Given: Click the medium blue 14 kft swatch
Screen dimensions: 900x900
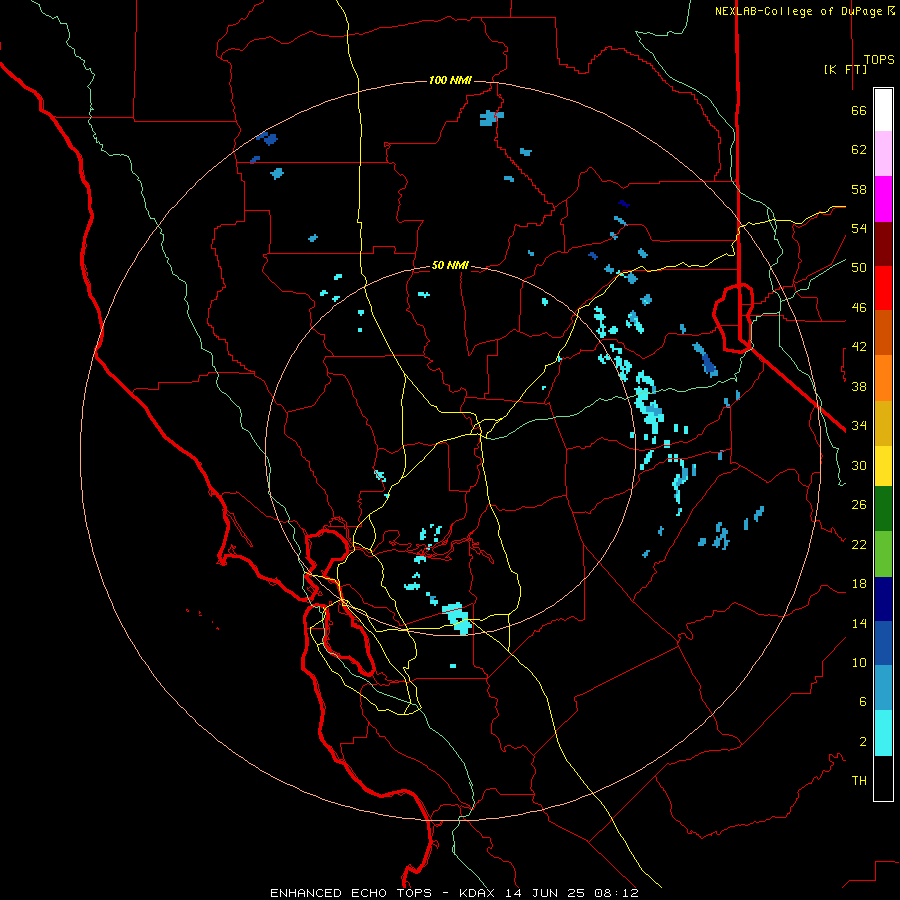Looking at the screenshot, I should [x=883, y=643].
